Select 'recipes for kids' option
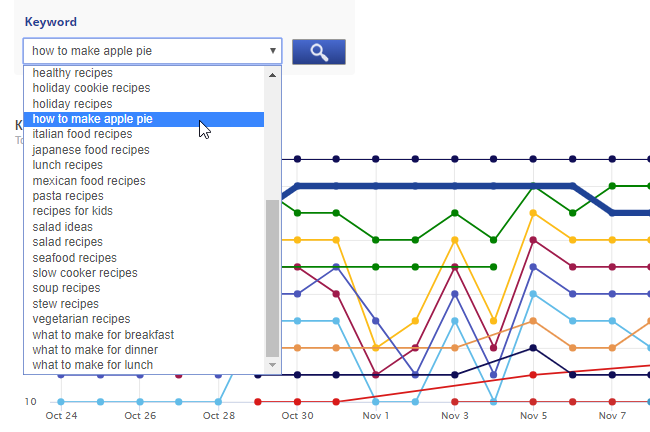Viewport: 650px width, 432px height. point(72,211)
